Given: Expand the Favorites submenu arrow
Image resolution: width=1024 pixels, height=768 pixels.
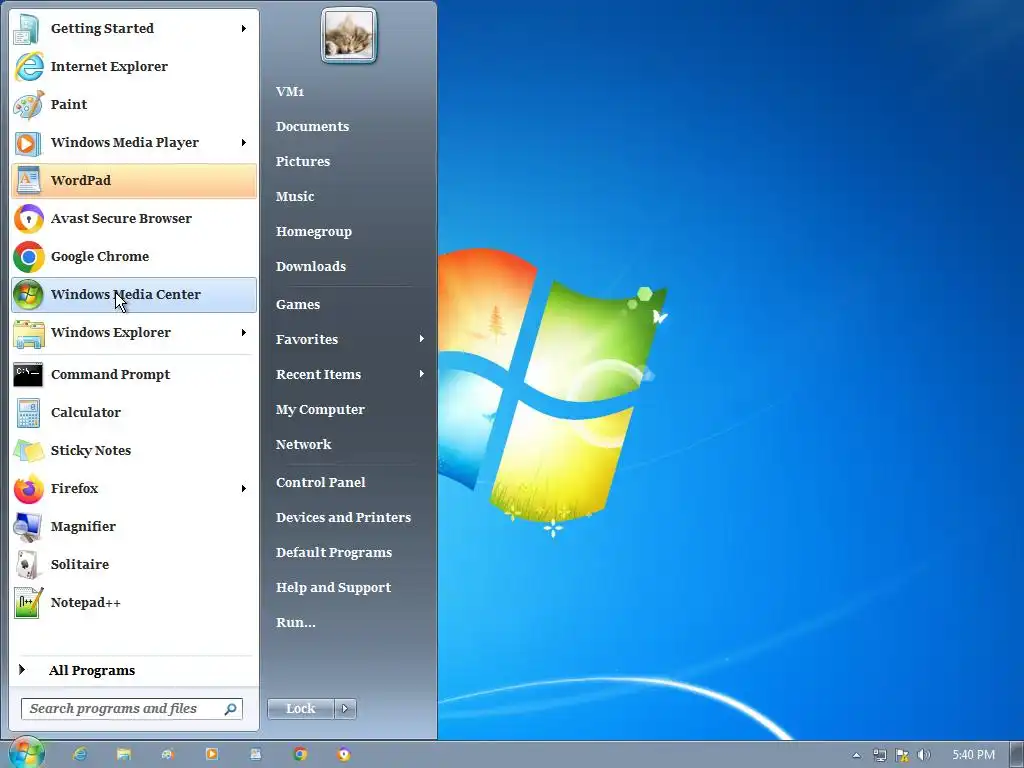Looking at the screenshot, I should click(422, 339).
